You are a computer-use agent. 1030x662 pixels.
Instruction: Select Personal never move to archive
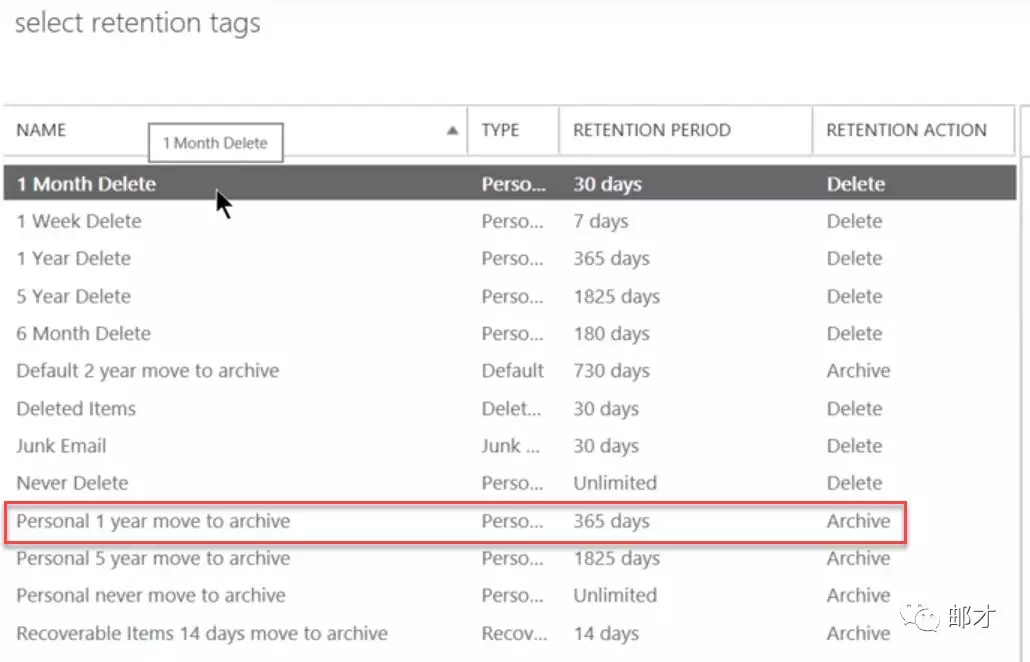tap(151, 595)
